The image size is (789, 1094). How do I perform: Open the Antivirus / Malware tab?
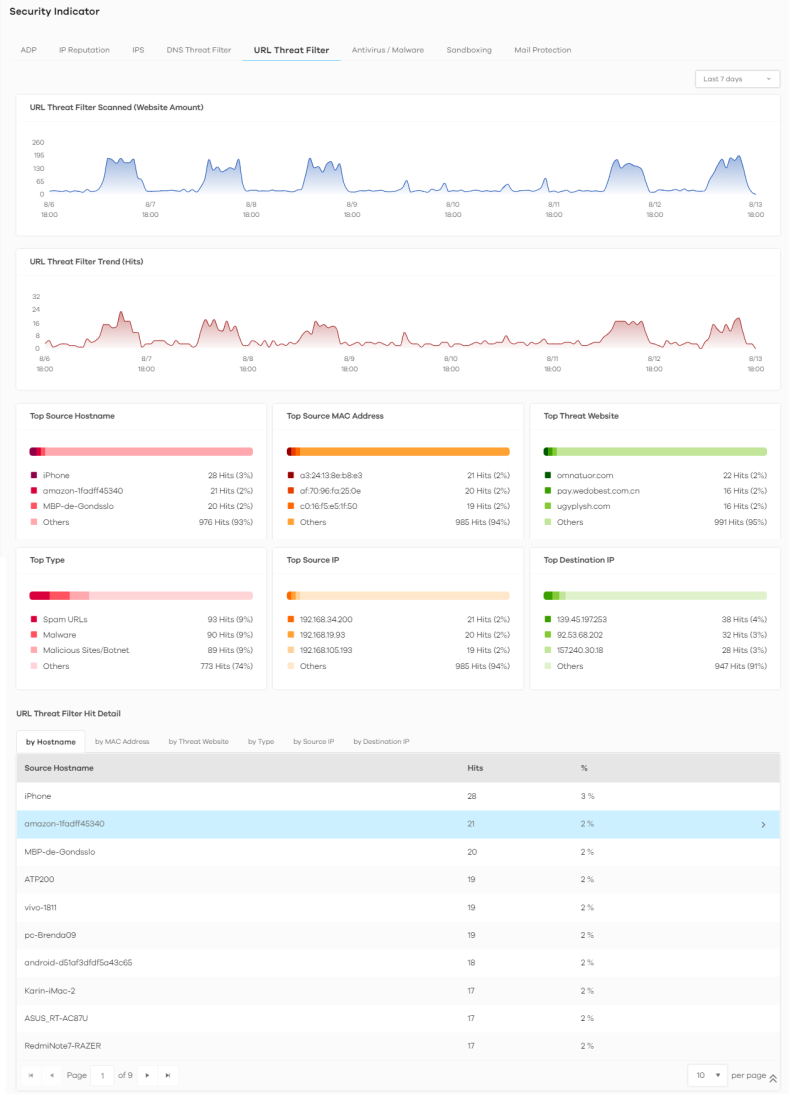tap(387, 49)
